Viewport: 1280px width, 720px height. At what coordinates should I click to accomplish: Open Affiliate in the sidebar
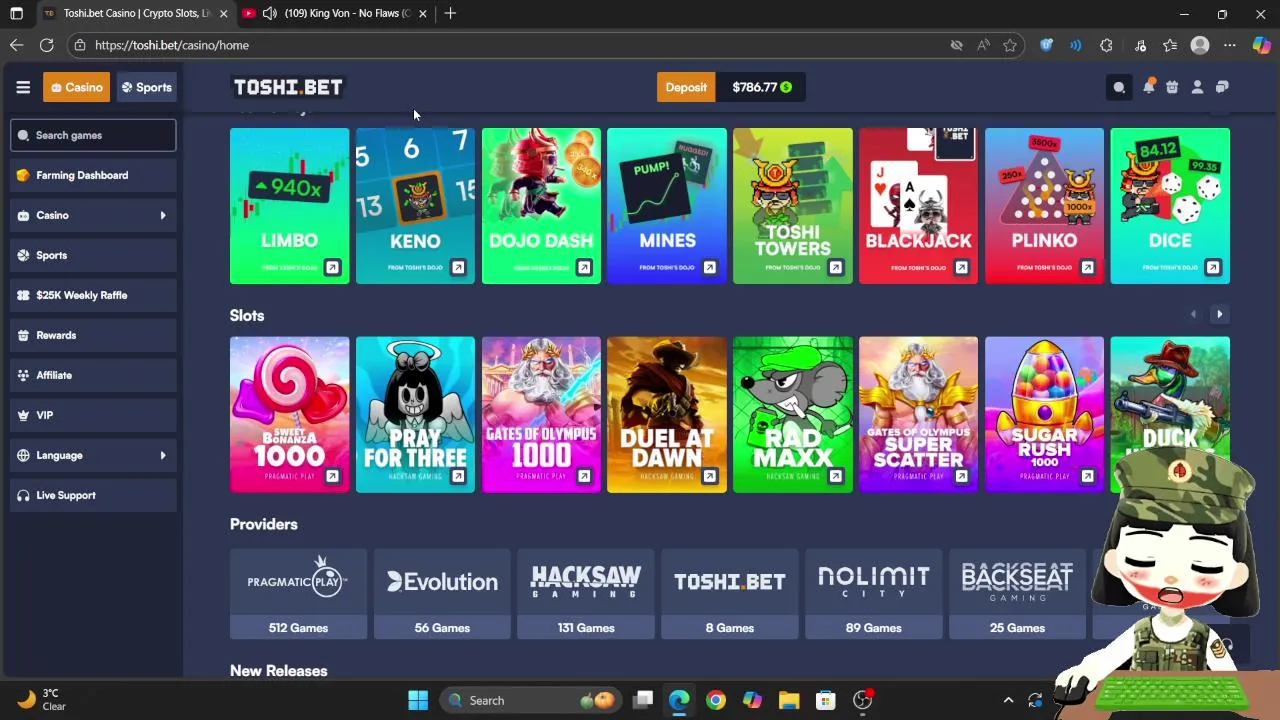click(93, 375)
